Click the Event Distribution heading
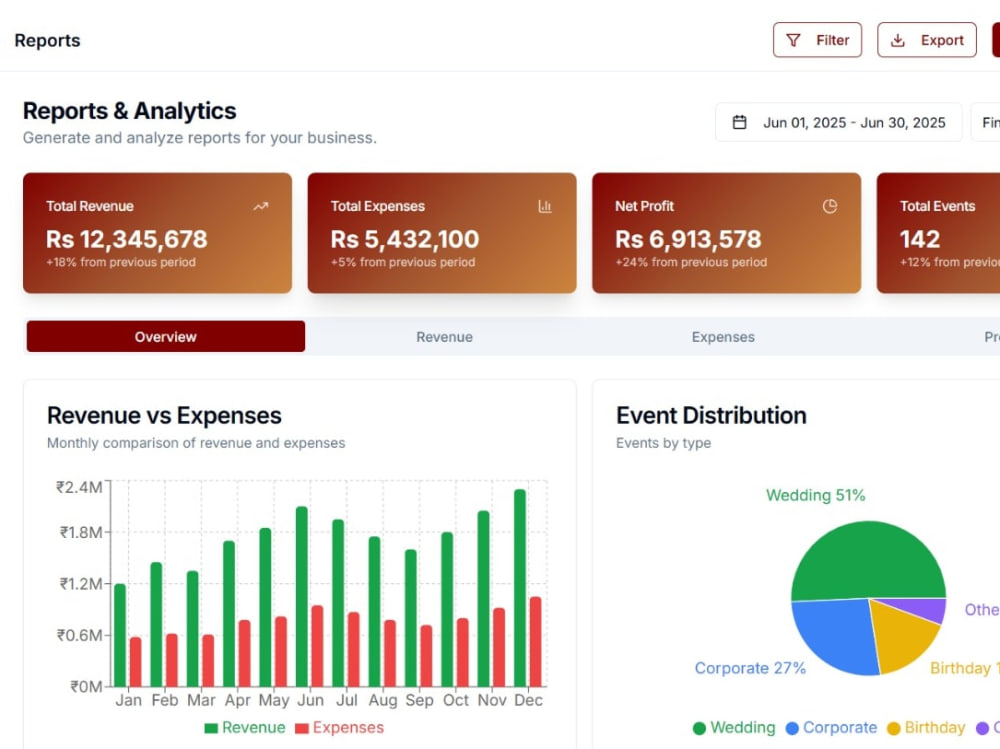The image size is (1000, 749). (711, 415)
